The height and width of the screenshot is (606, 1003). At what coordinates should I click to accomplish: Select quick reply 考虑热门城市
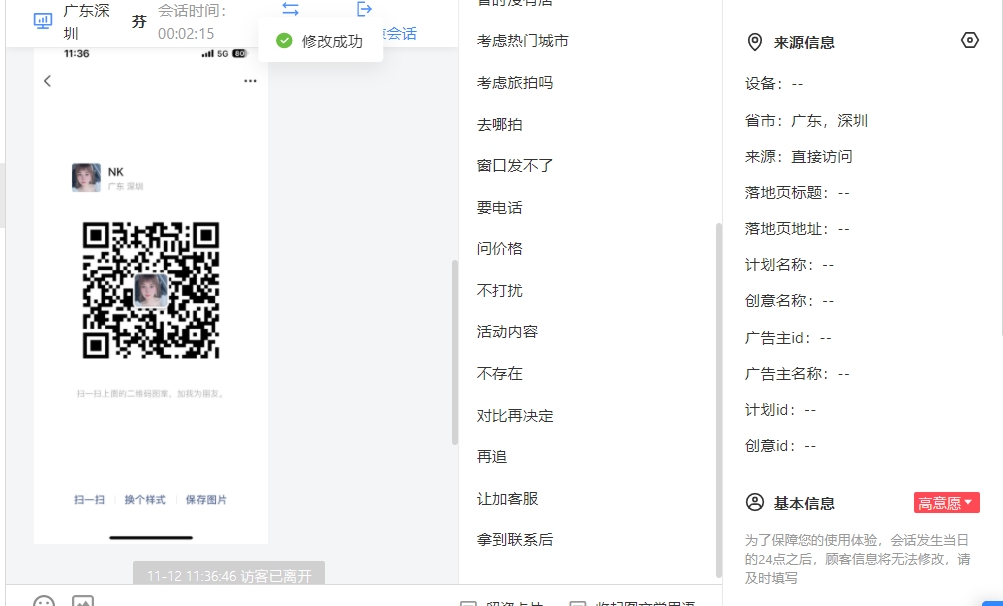click(x=523, y=41)
